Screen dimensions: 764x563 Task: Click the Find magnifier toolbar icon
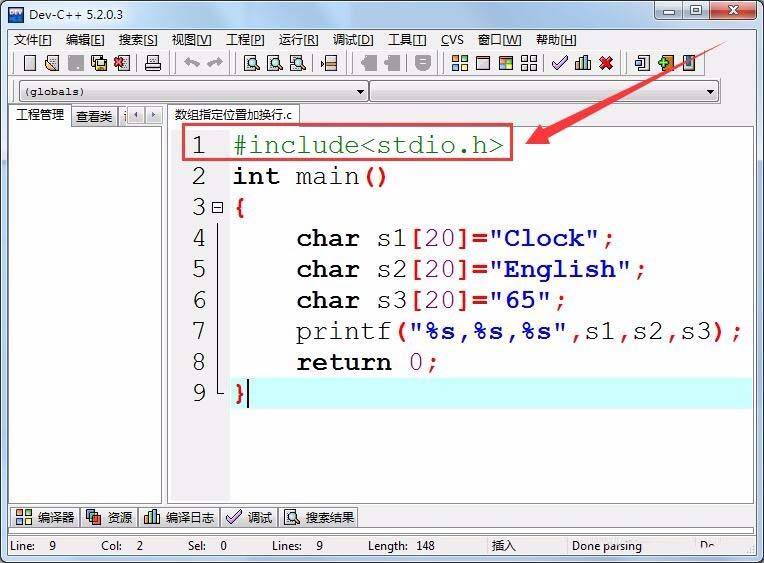coord(251,63)
